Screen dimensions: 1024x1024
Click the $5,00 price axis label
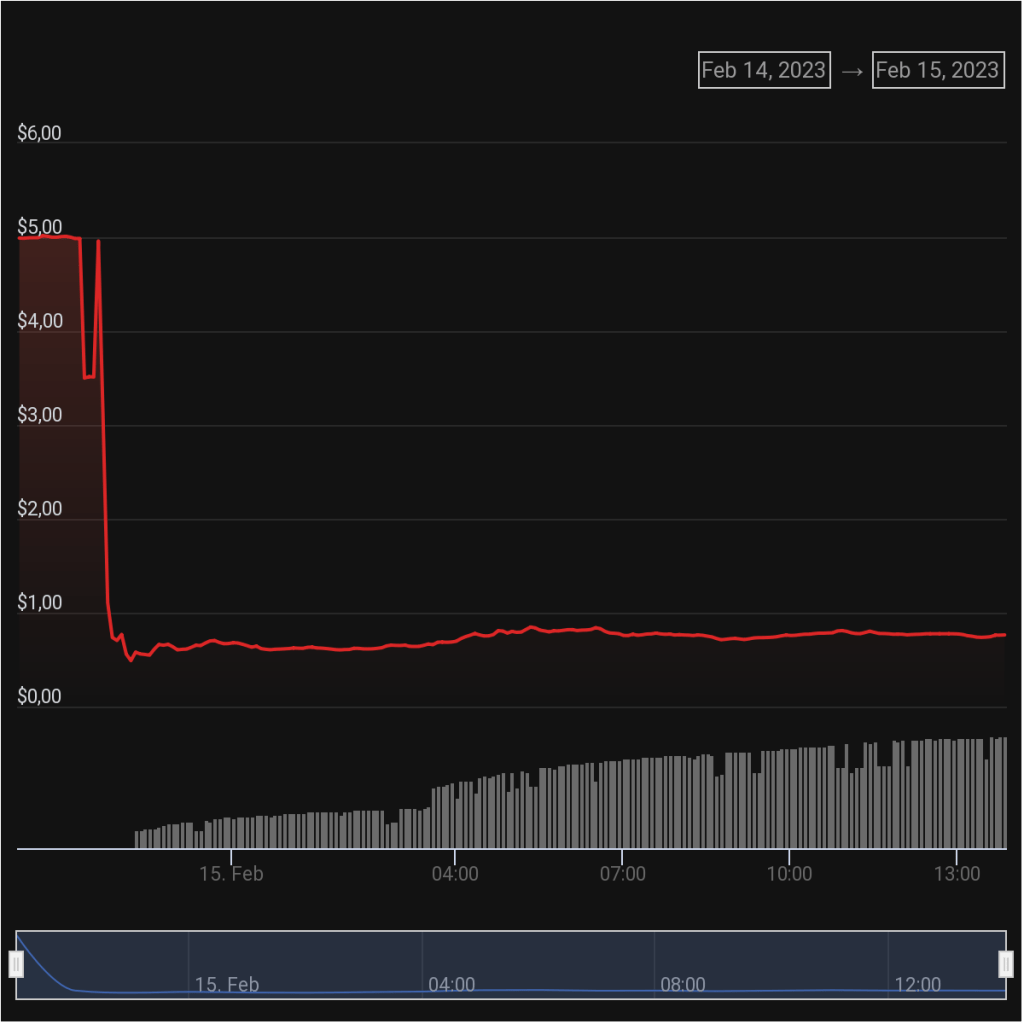(x=39, y=227)
